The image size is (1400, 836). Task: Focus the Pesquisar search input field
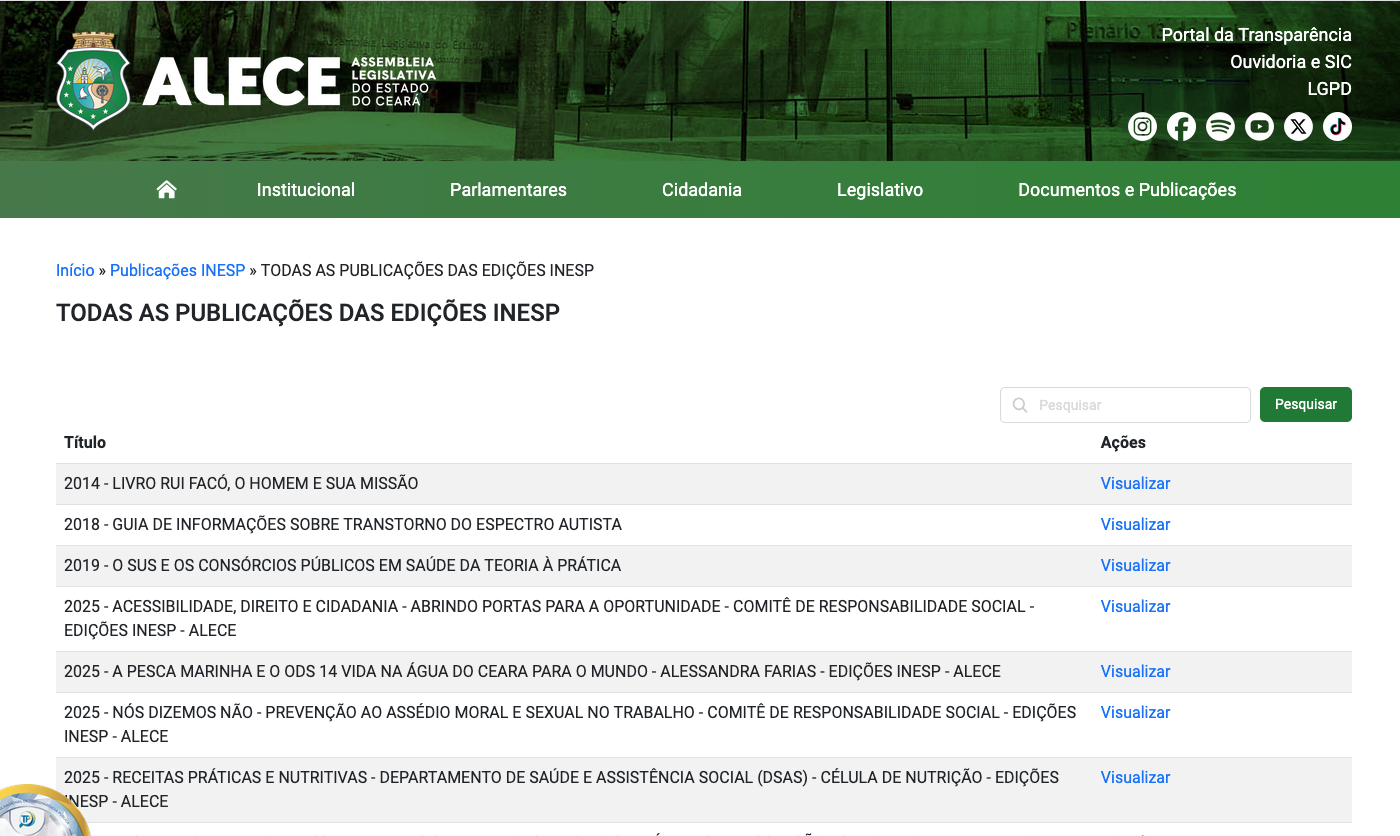click(1125, 405)
